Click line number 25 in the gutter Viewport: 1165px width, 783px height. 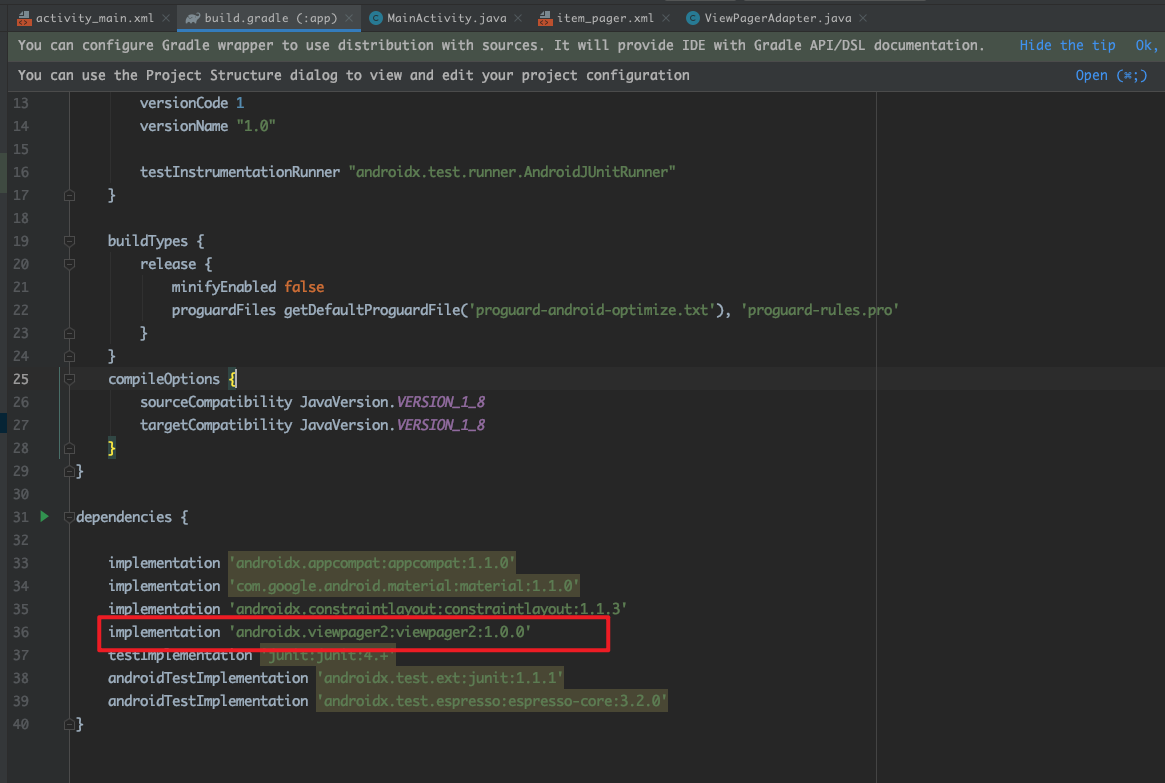coord(21,379)
